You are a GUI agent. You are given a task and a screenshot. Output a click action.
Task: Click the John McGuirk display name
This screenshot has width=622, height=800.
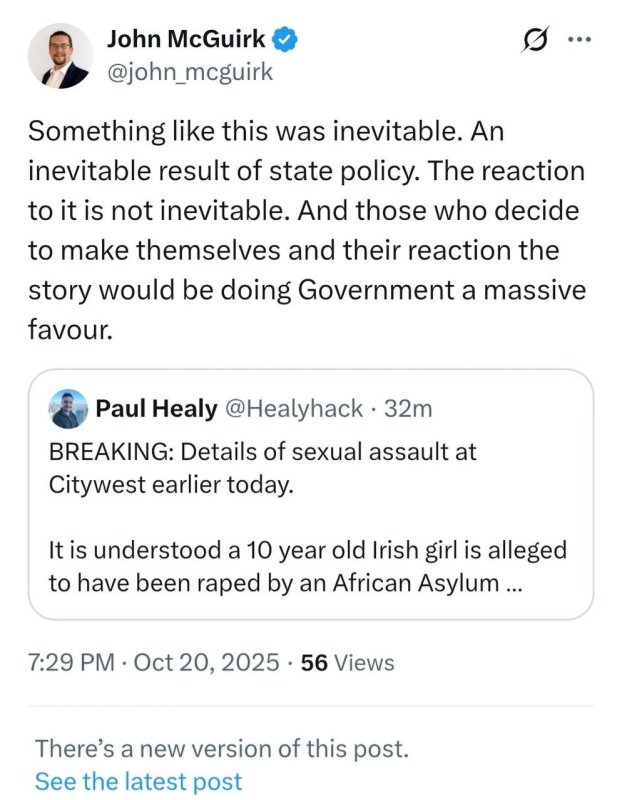187,39
